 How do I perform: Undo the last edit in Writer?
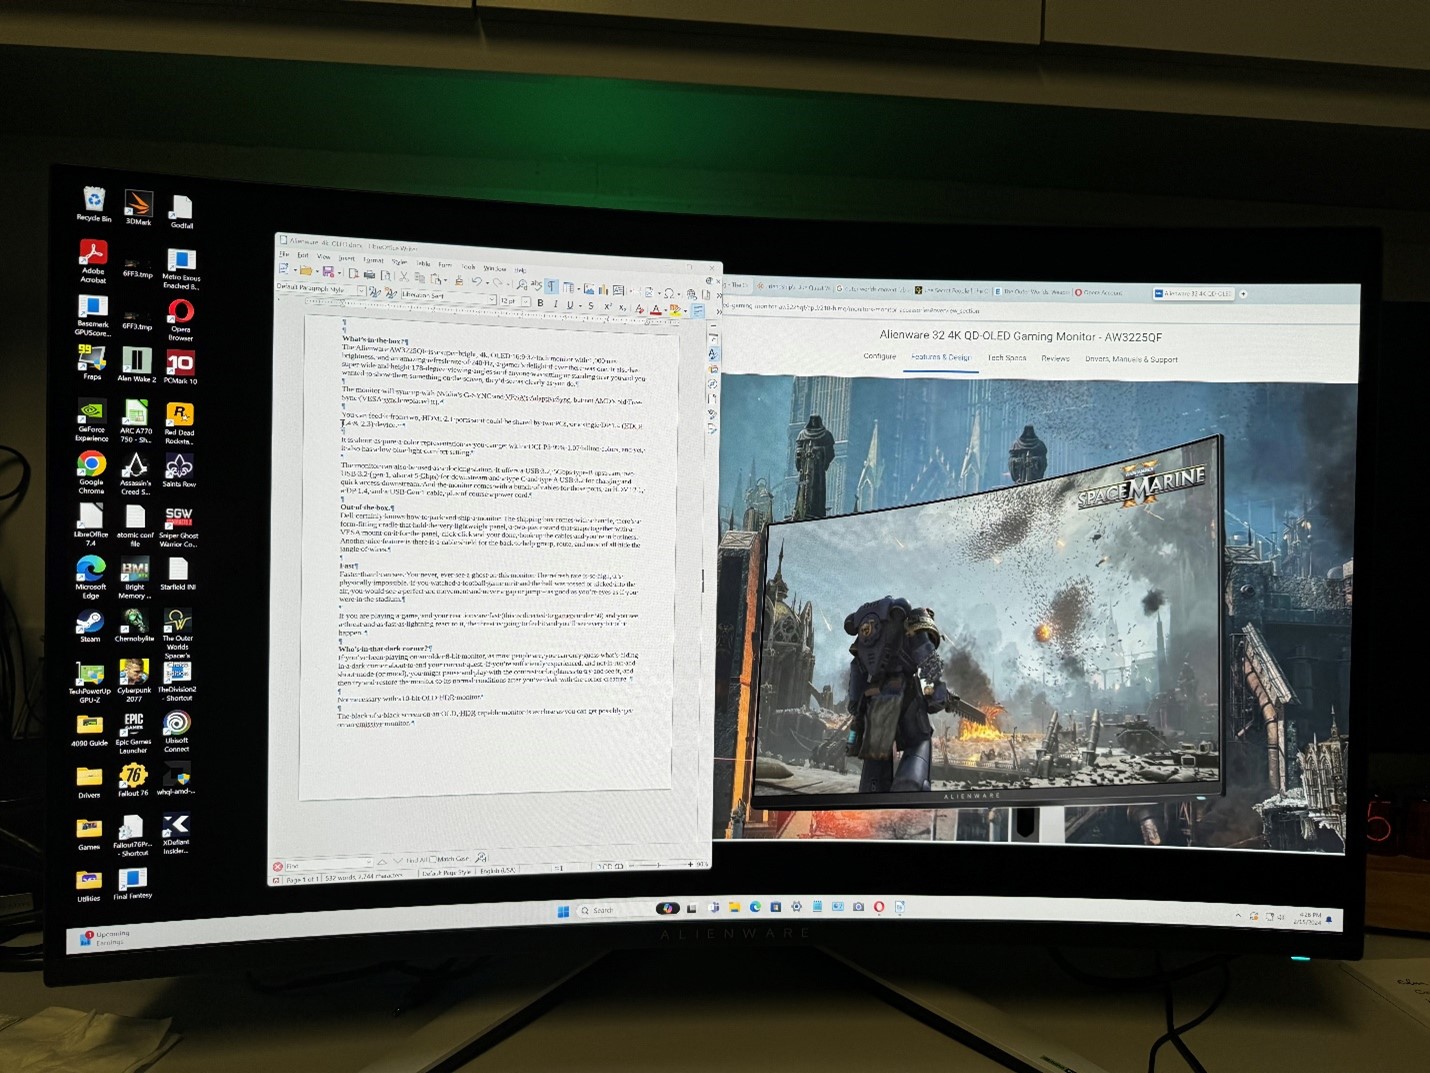476,281
